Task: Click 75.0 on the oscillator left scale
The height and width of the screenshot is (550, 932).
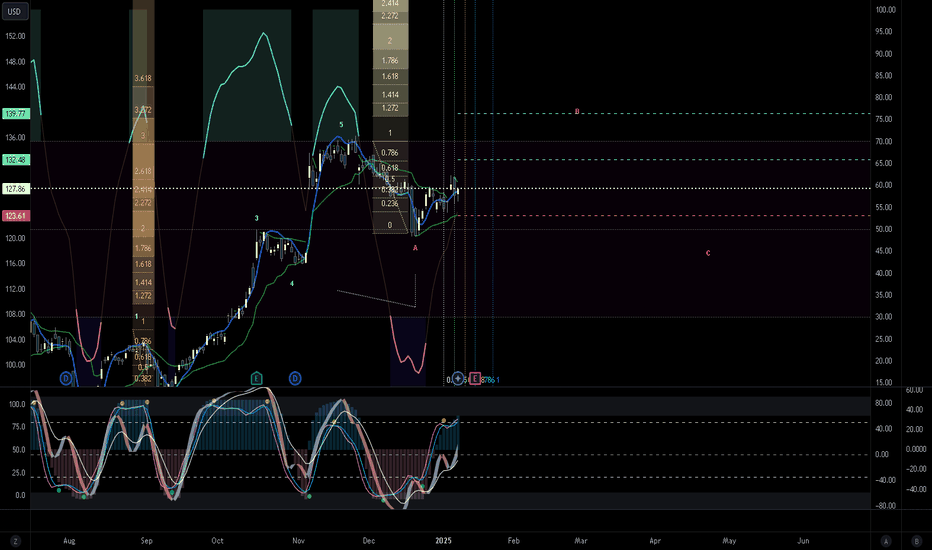Action: coord(18,427)
